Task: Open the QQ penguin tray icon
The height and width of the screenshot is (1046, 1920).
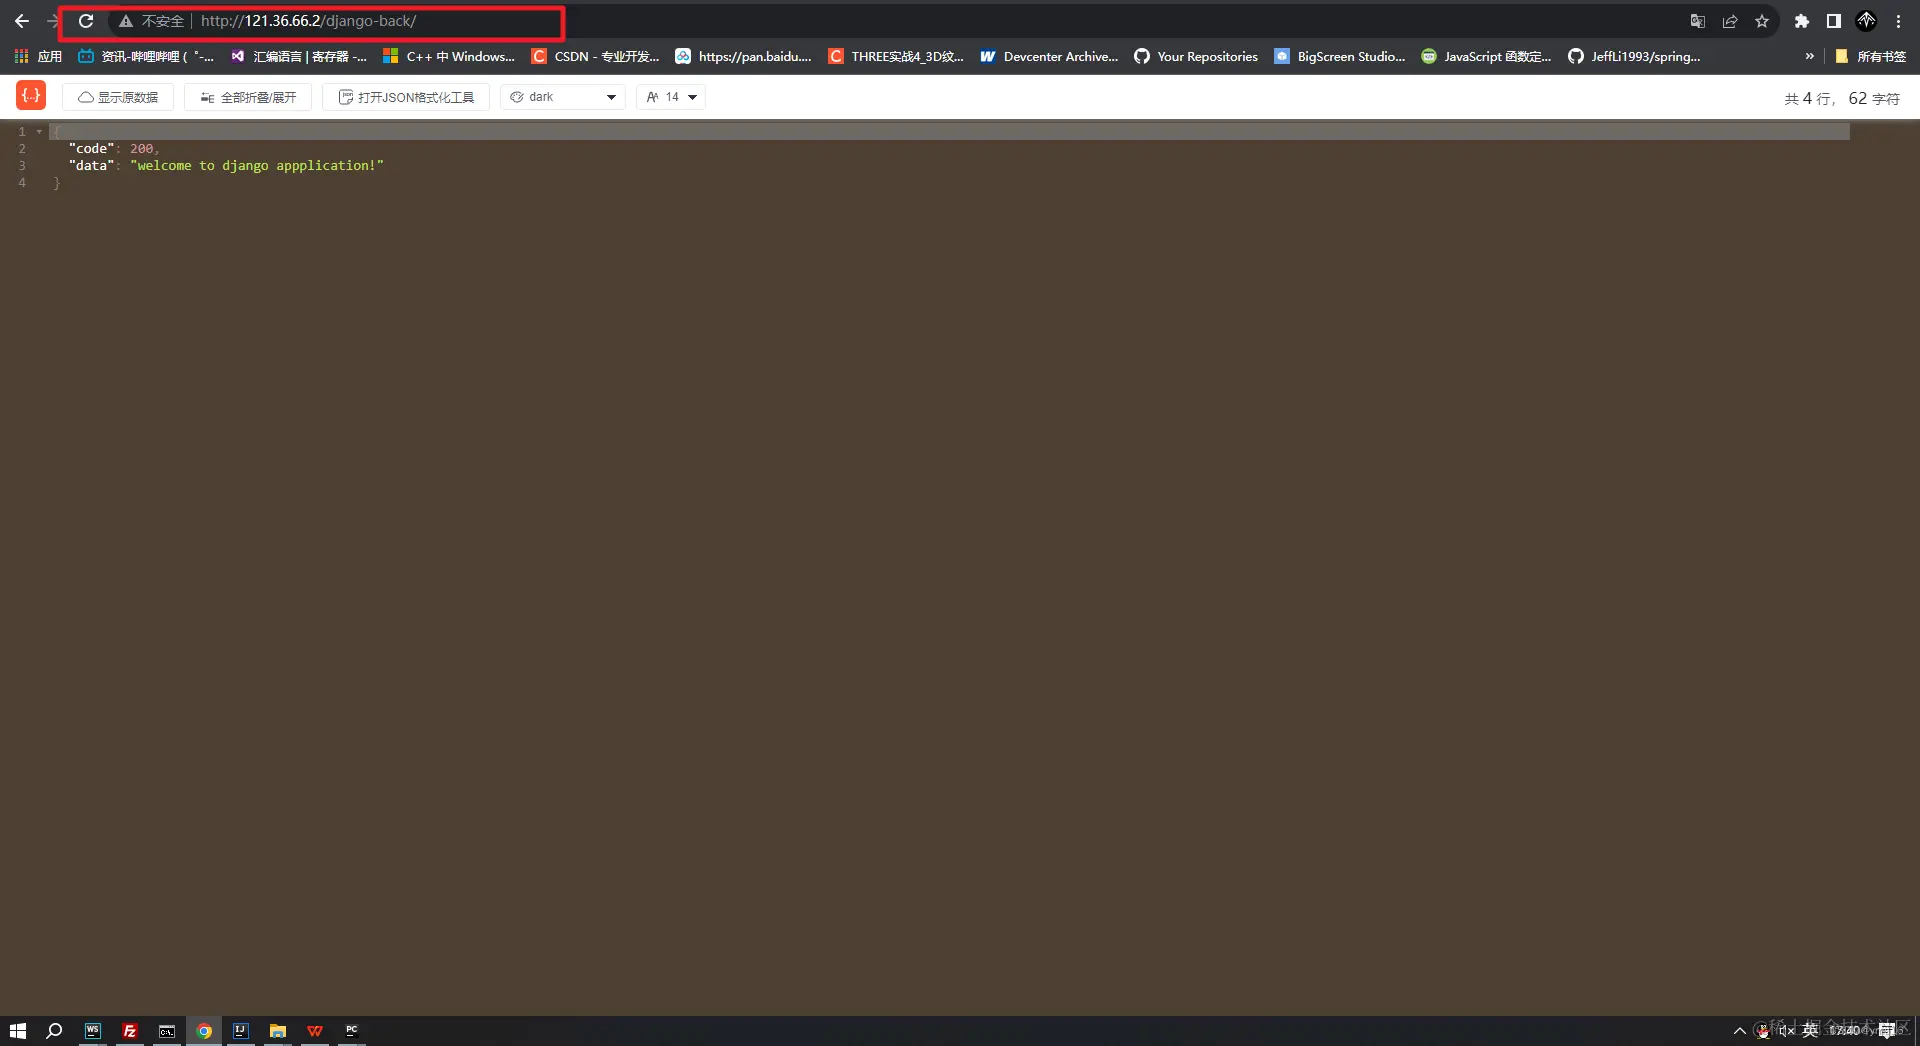Action: click(1763, 1031)
